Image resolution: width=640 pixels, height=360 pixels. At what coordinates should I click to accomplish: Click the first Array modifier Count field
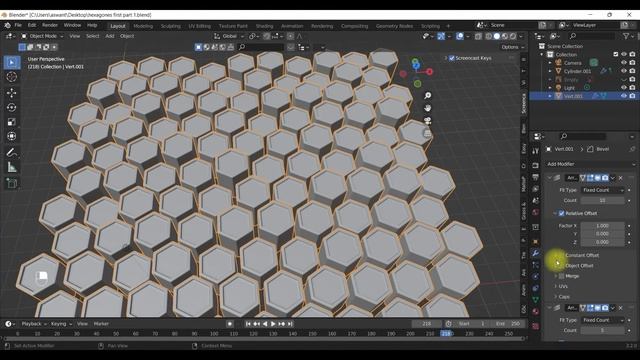coord(602,200)
